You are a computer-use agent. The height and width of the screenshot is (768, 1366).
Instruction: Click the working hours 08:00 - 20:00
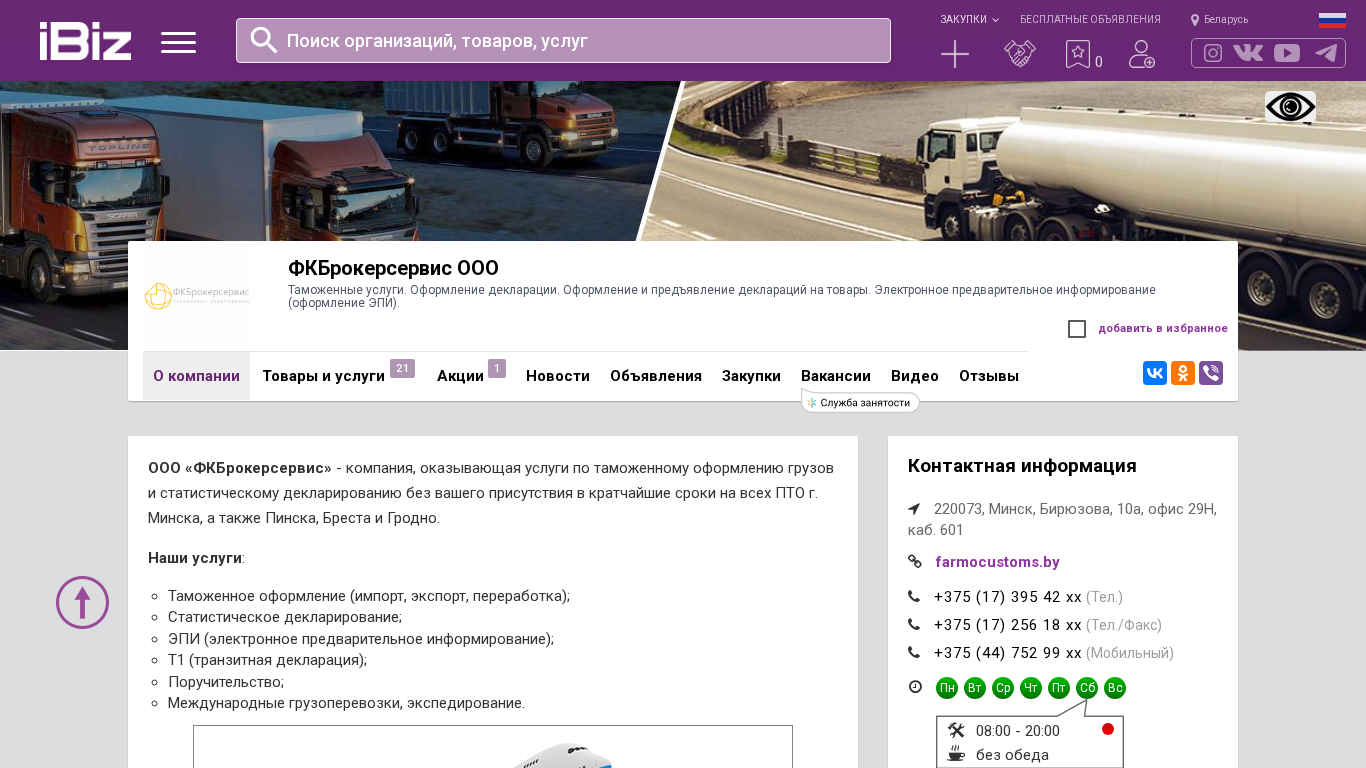[1018, 731]
